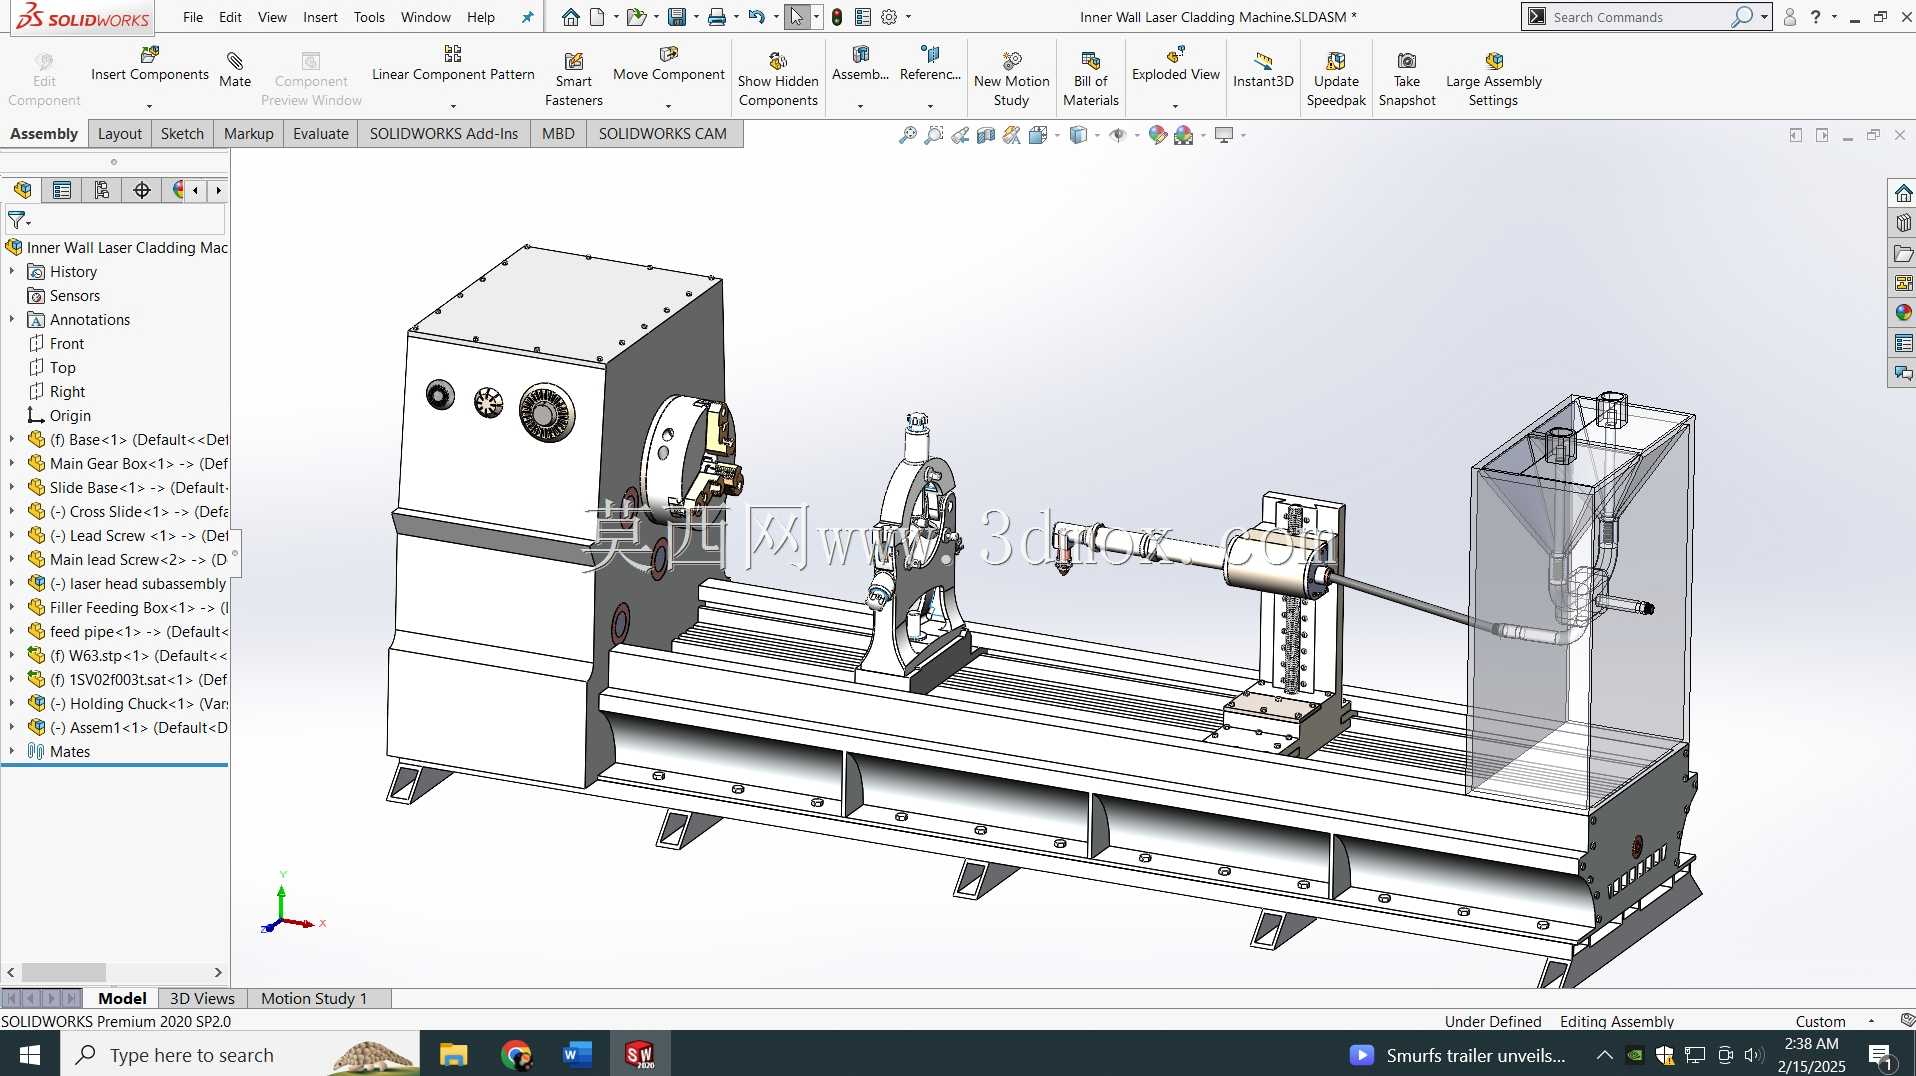
Task: Toggle the pin on the menu bar
Action: [x=527, y=17]
